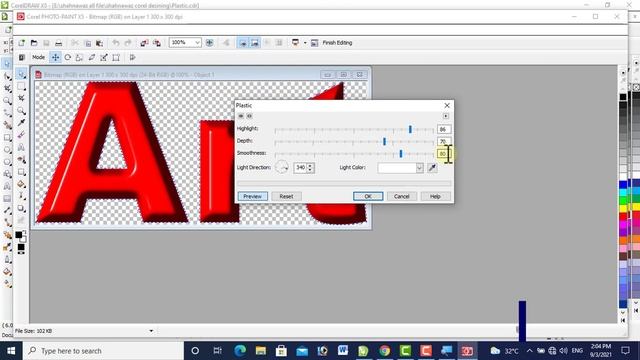Image resolution: width=640 pixels, height=360 pixels.
Task: Select the Rectangle Mask tool
Action: click(x=21, y=87)
